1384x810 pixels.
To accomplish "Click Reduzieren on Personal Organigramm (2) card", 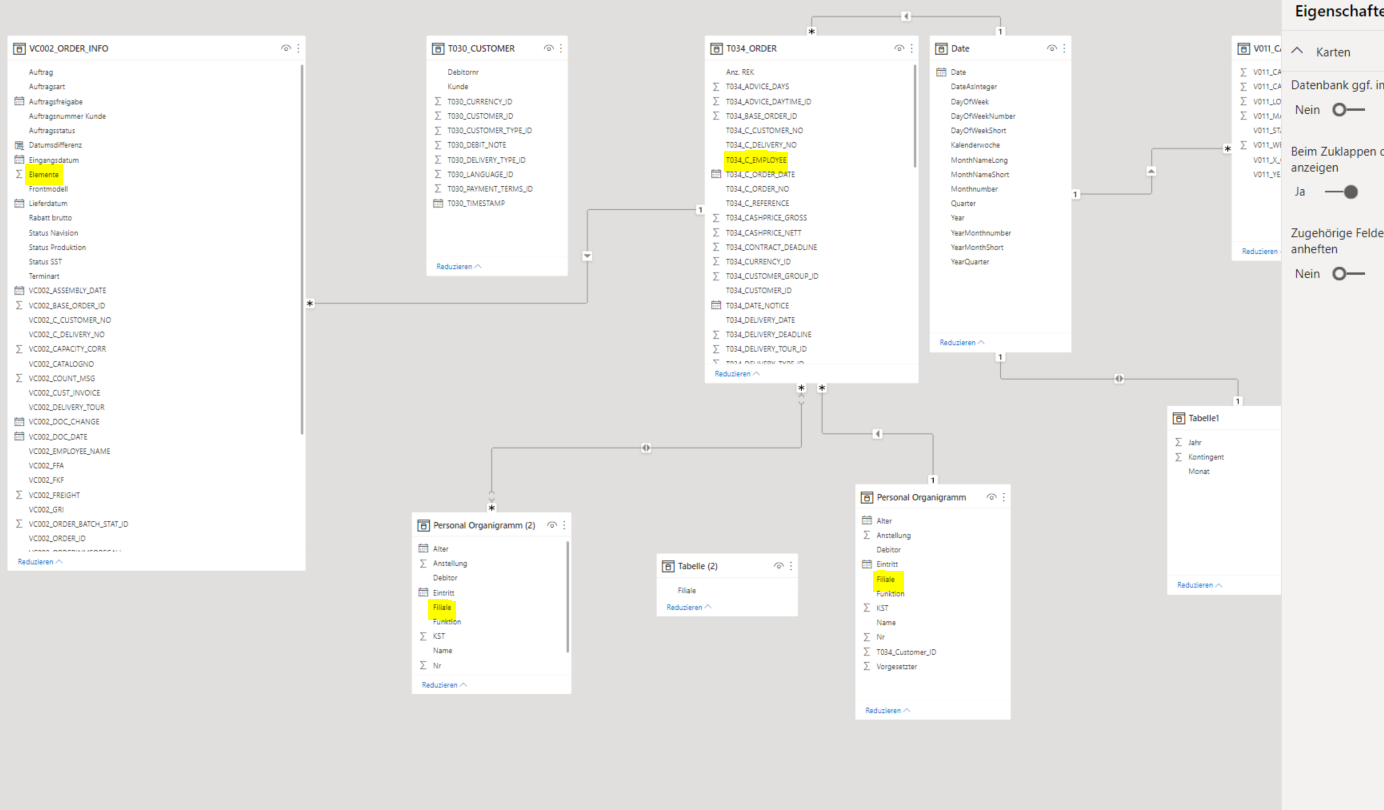I will point(445,685).
